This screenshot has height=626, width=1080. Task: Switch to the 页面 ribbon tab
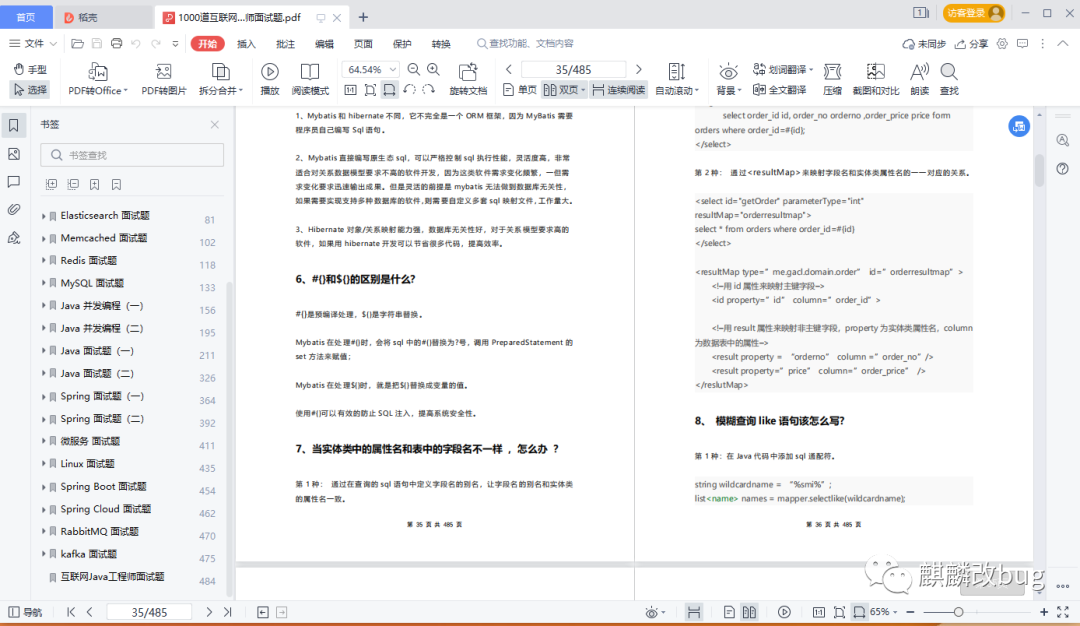point(363,43)
